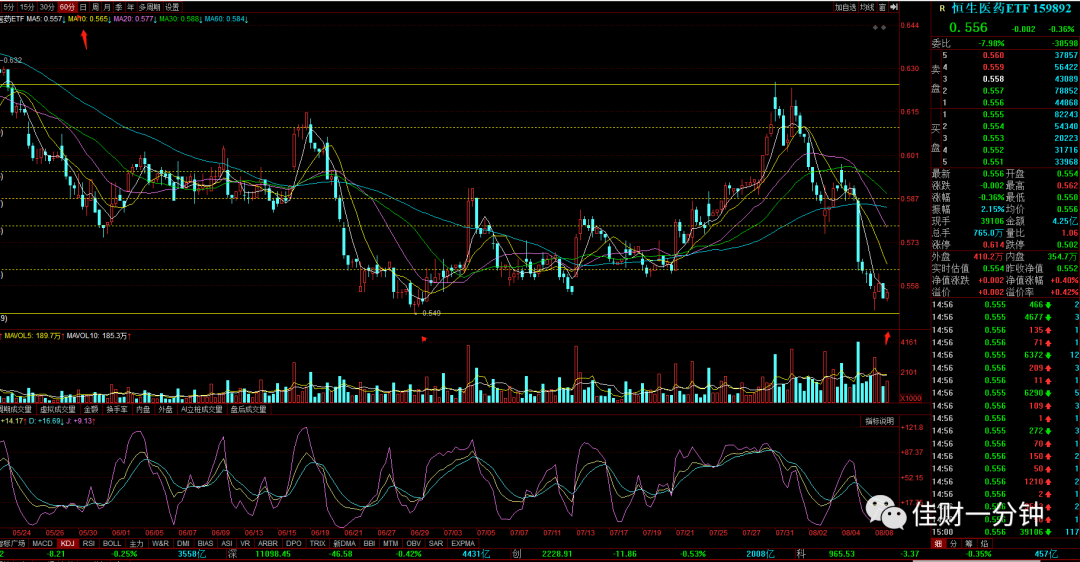Click 均线 moving average button
The height and width of the screenshot is (562, 1080).
tap(866, 7)
